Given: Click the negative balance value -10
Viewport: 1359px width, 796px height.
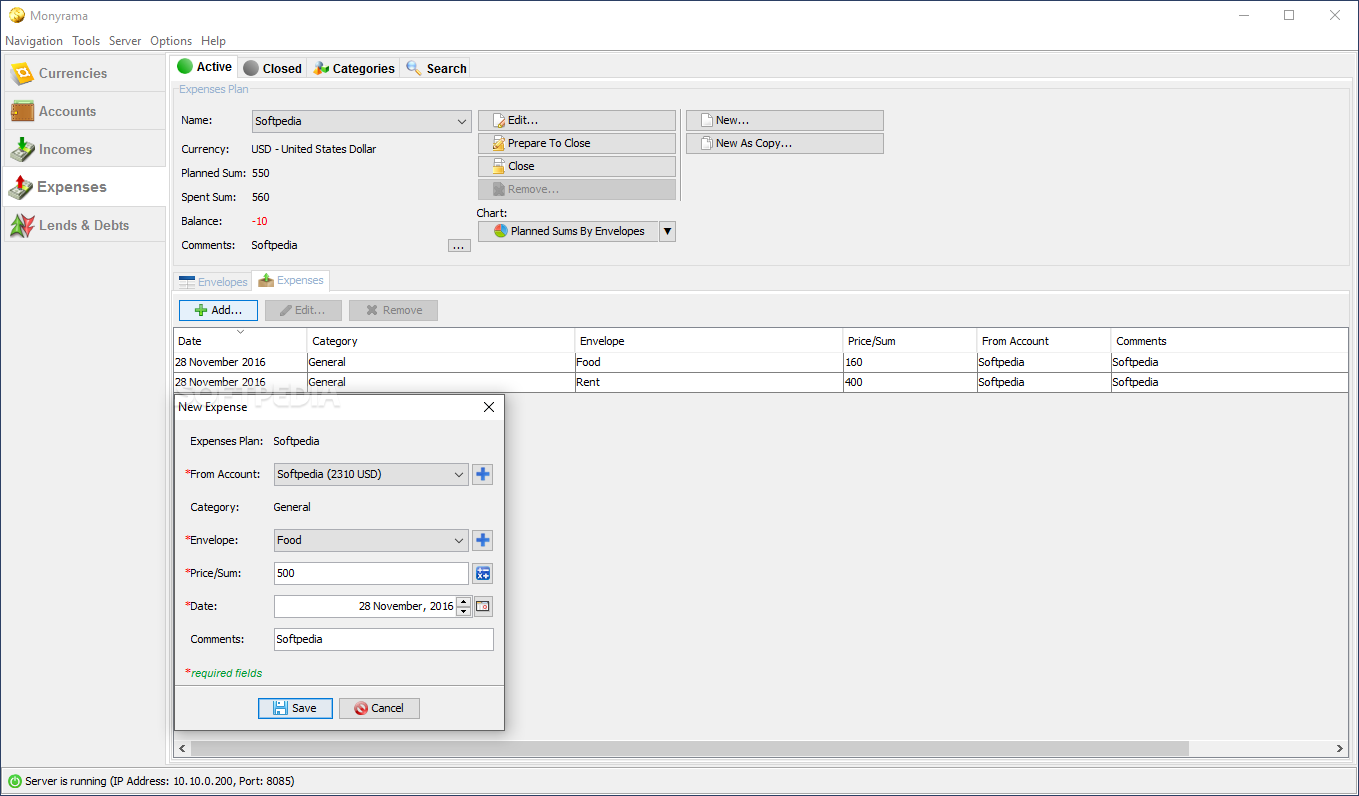Looking at the screenshot, I should 260,221.
